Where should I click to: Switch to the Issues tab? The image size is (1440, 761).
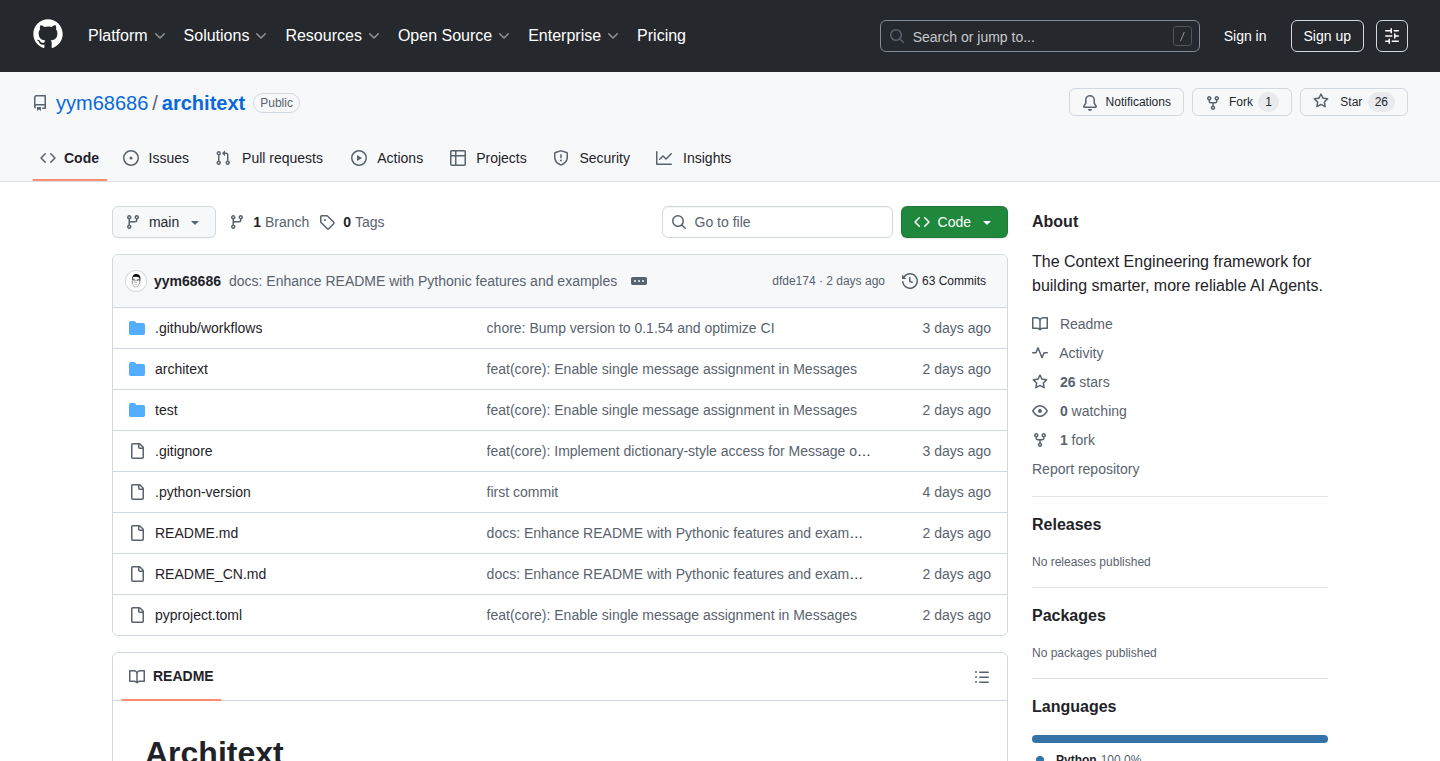(x=156, y=158)
